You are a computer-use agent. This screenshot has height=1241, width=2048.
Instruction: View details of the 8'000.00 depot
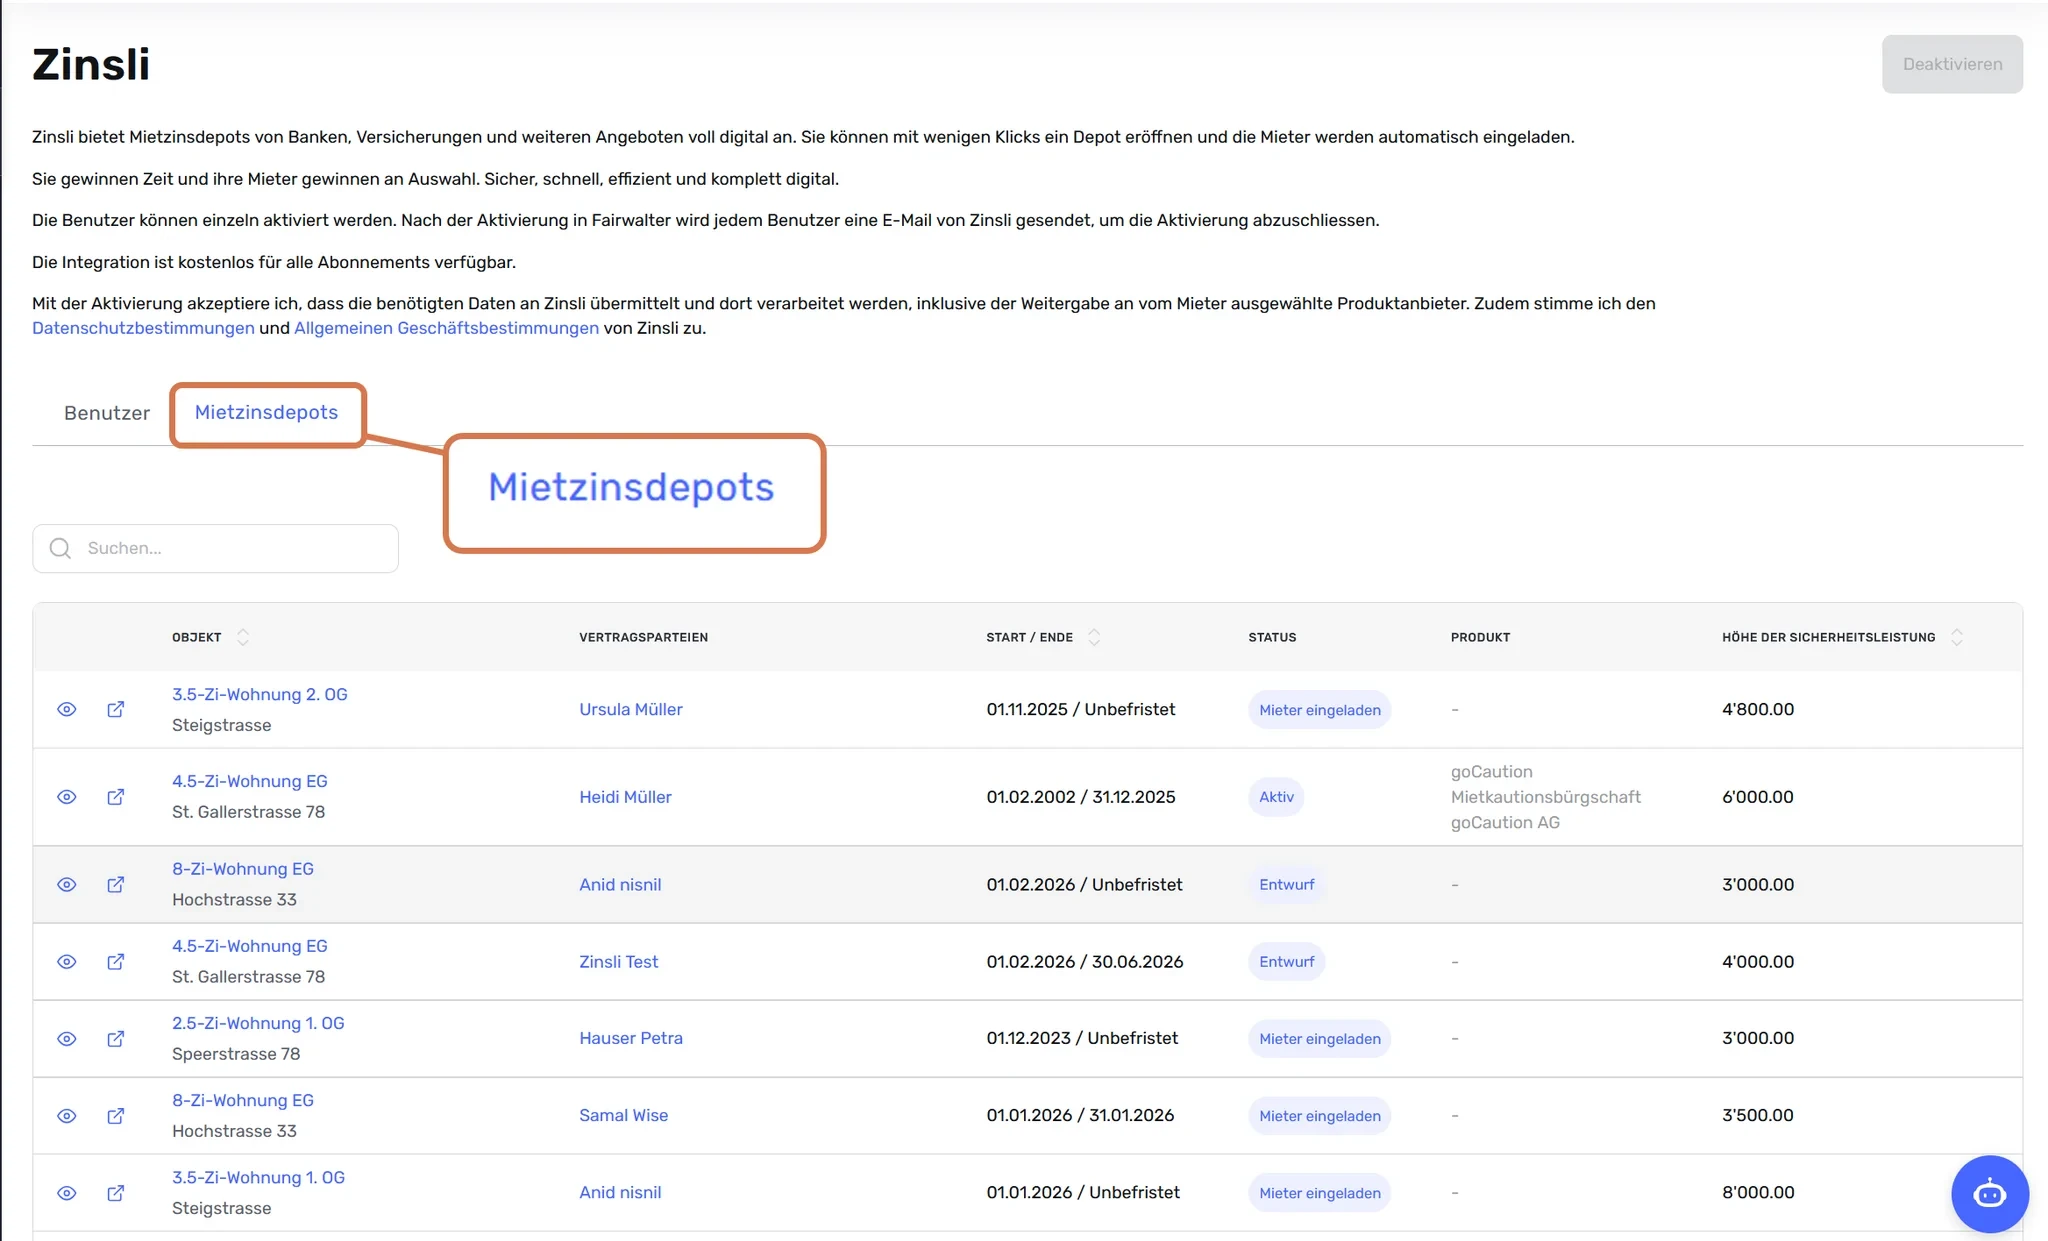pos(67,1192)
